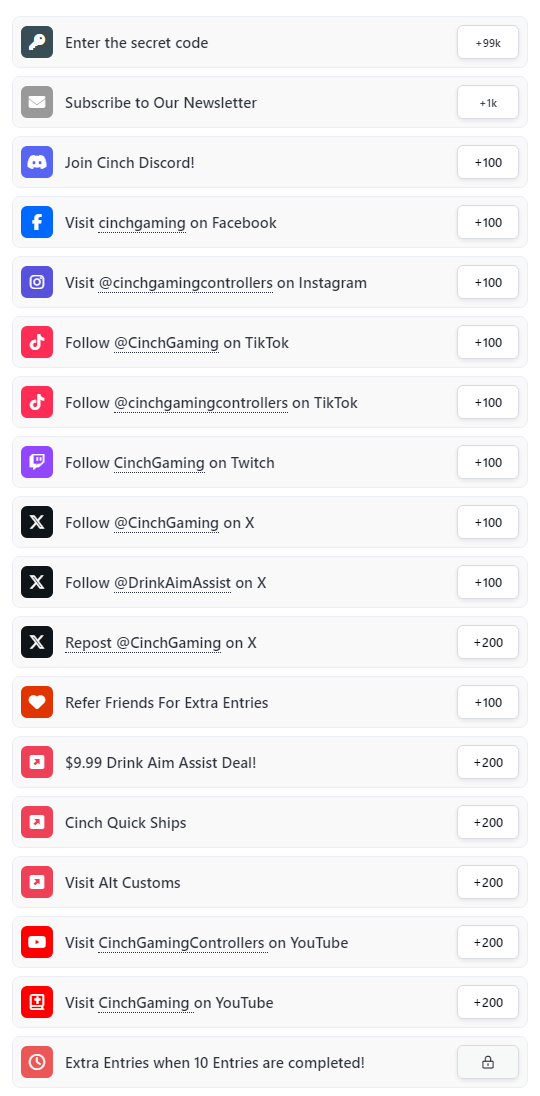Click the +1k newsletter entry button
Screen dimensions: 540x1096
click(488, 102)
